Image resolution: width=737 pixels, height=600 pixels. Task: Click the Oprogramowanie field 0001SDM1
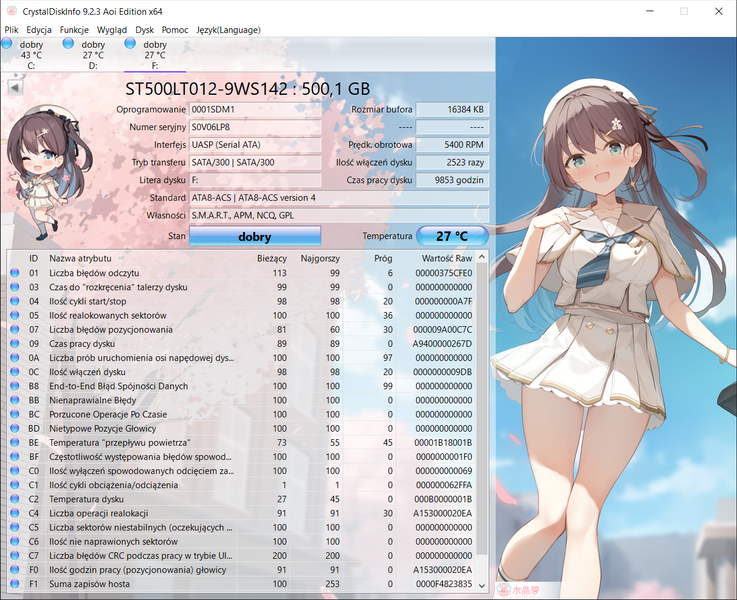tap(255, 109)
